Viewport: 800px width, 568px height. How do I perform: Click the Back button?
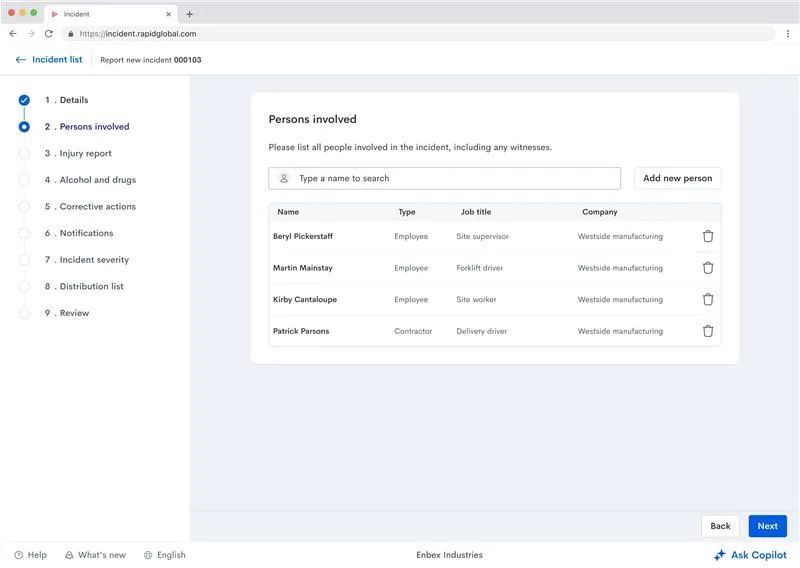tap(720, 526)
